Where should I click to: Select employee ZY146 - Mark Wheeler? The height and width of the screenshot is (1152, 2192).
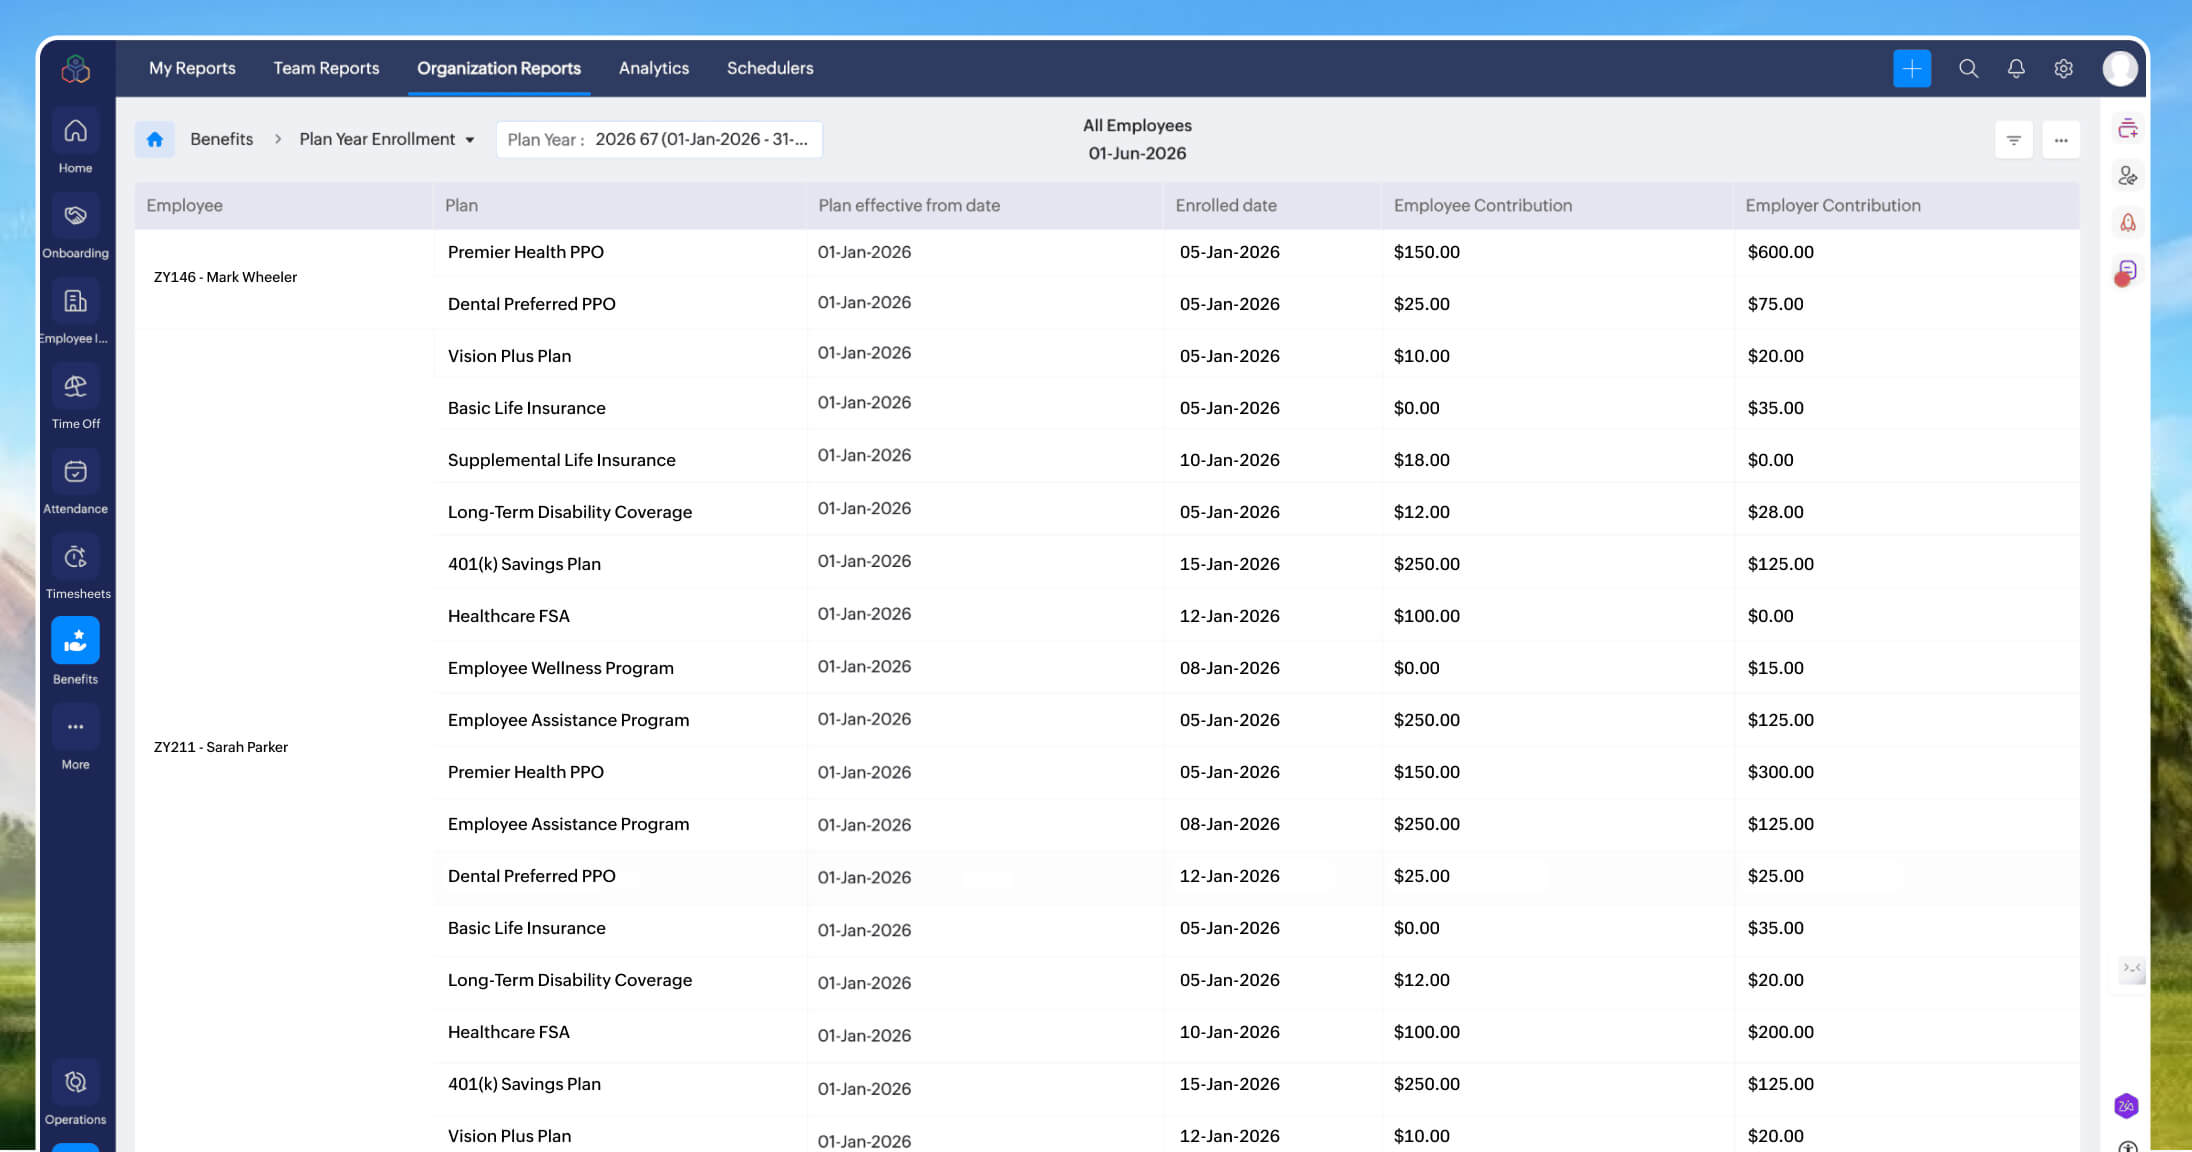pyautogui.click(x=225, y=277)
